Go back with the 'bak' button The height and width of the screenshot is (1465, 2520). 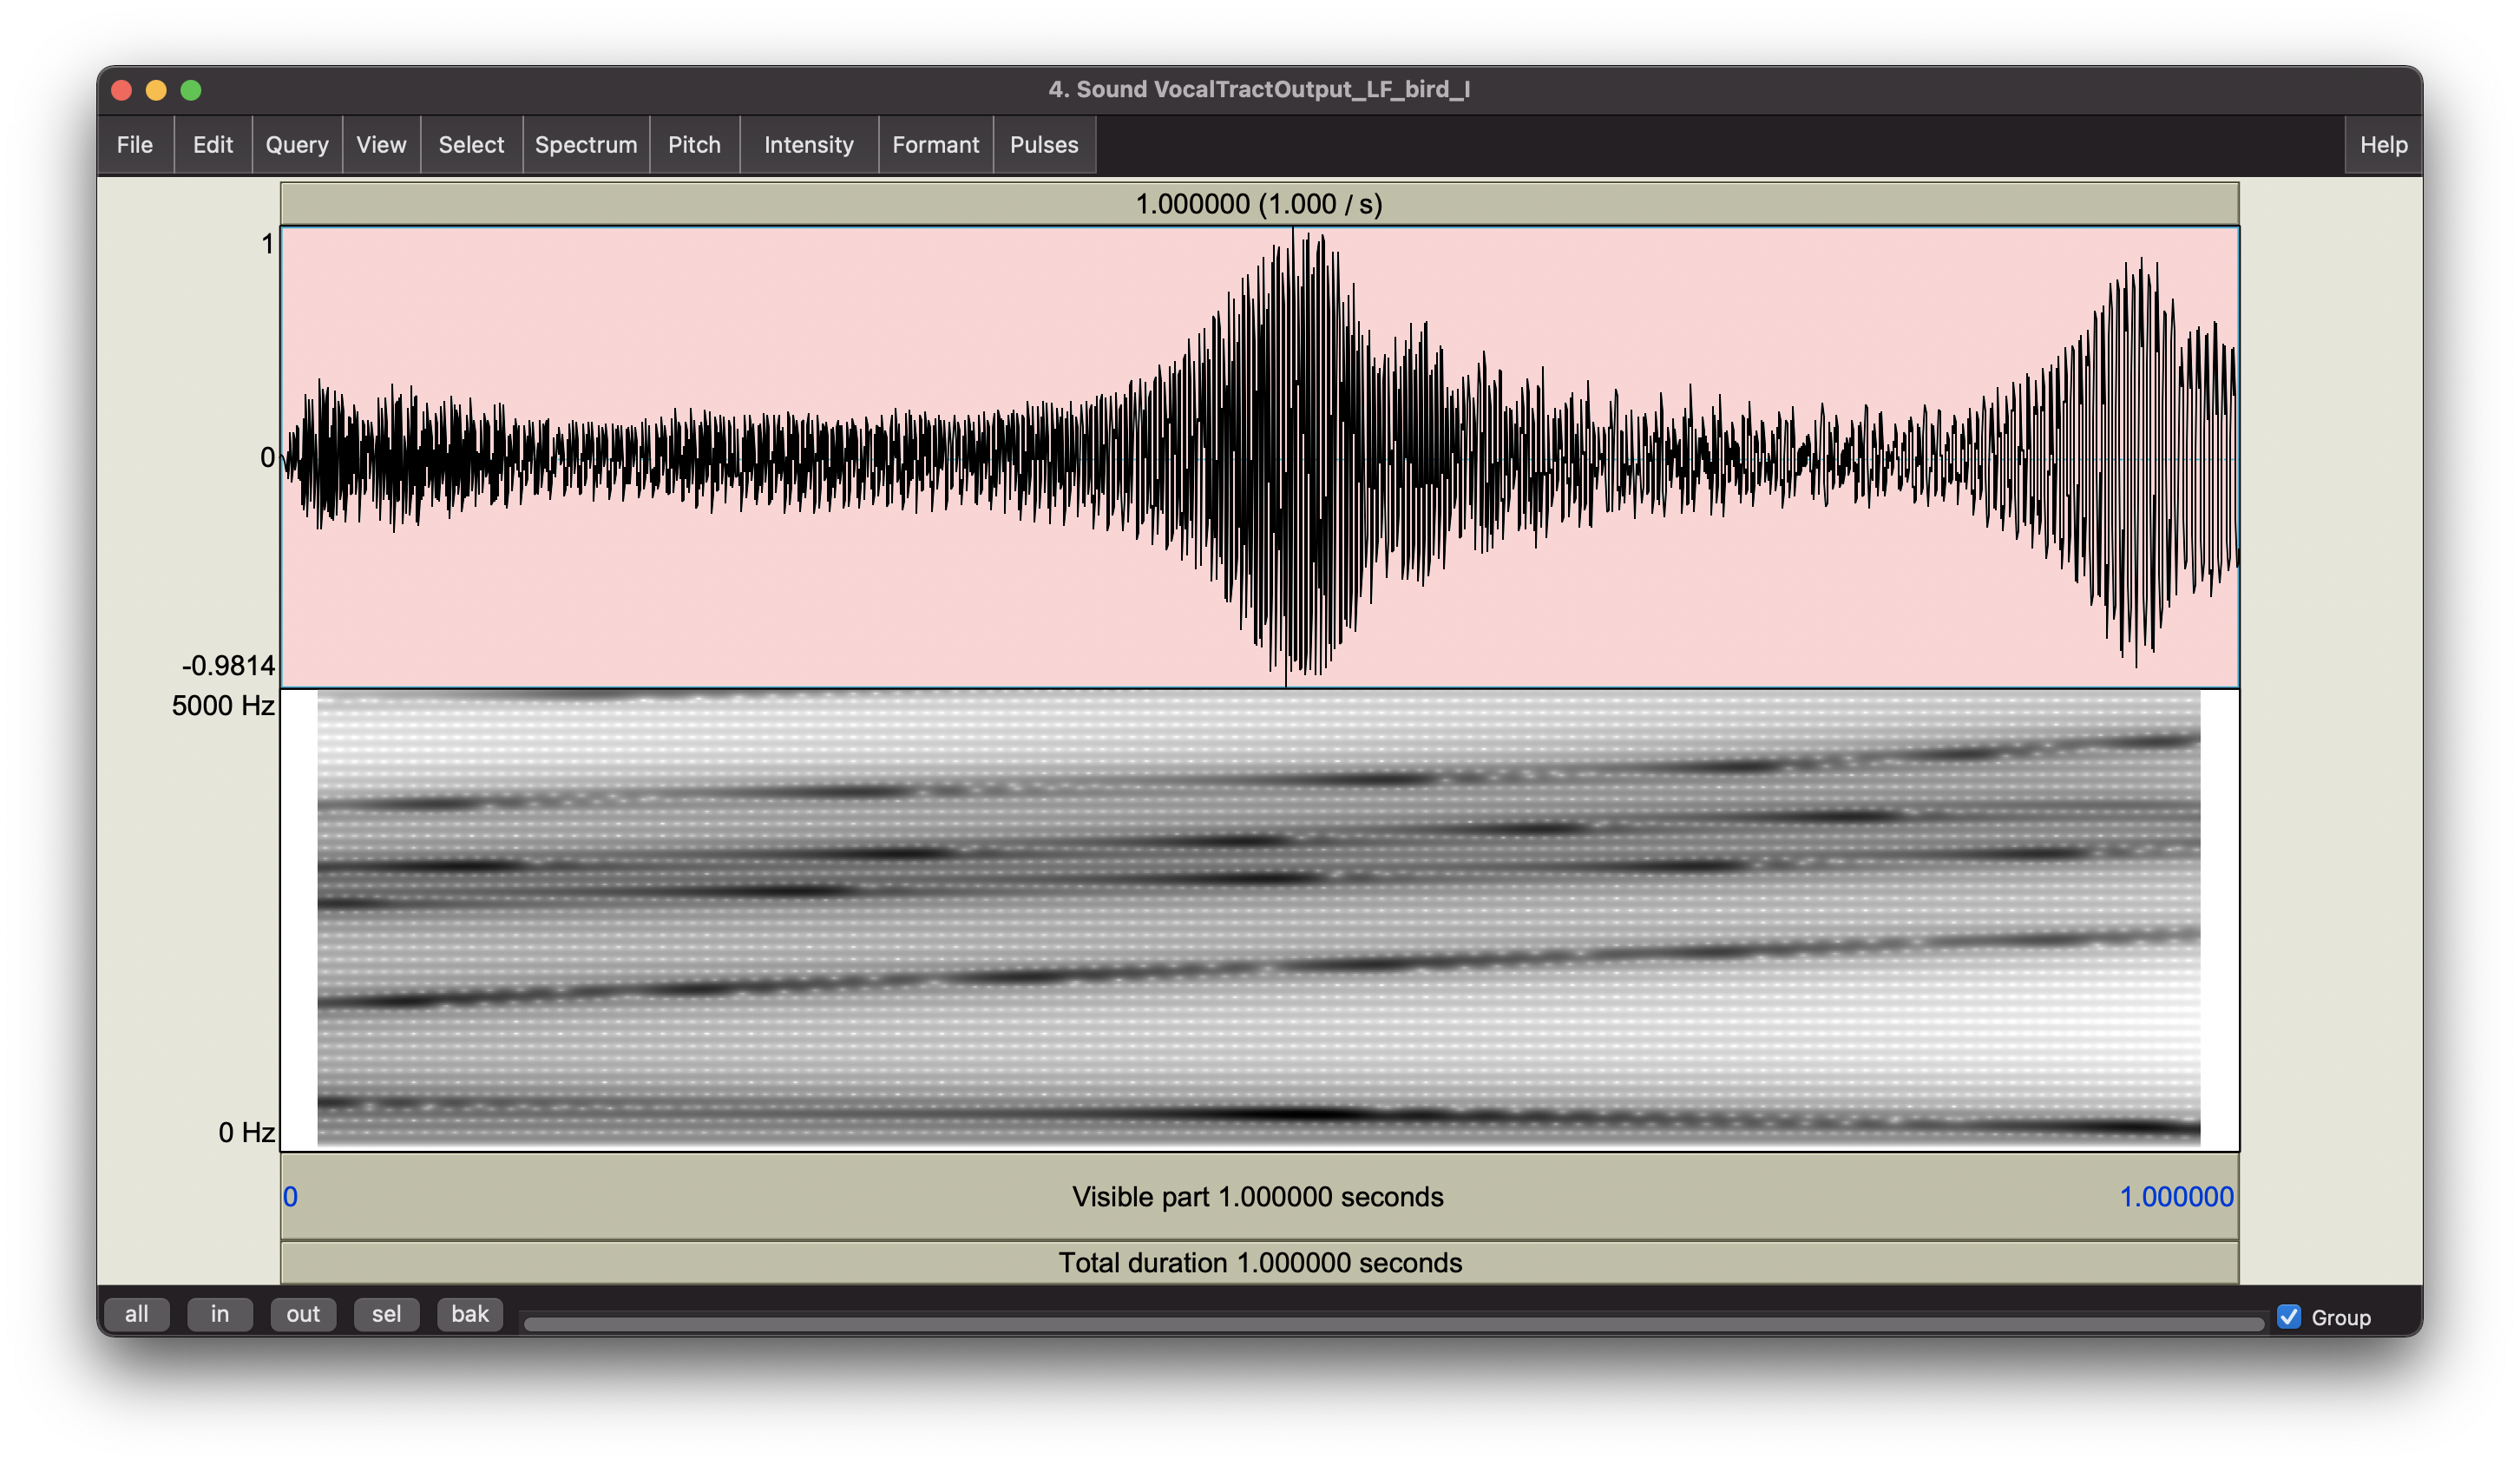(470, 1314)
